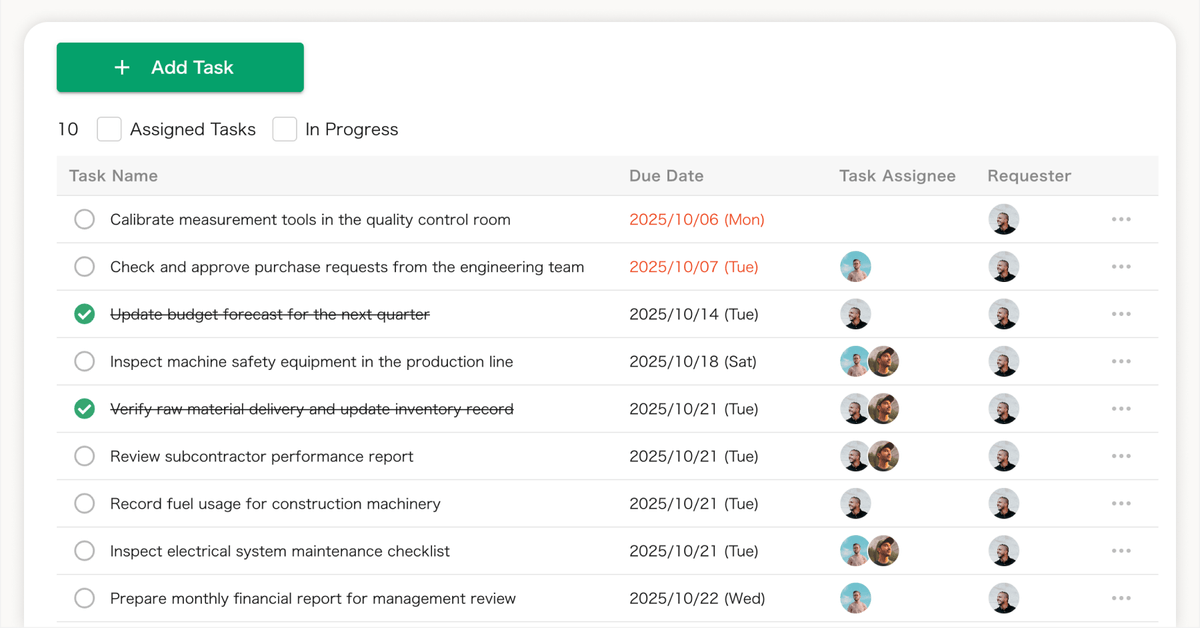The height and width of the screenshot is (628, 1200).
Task: Mark the fuel usage task as complete
Action: [84, 503]
